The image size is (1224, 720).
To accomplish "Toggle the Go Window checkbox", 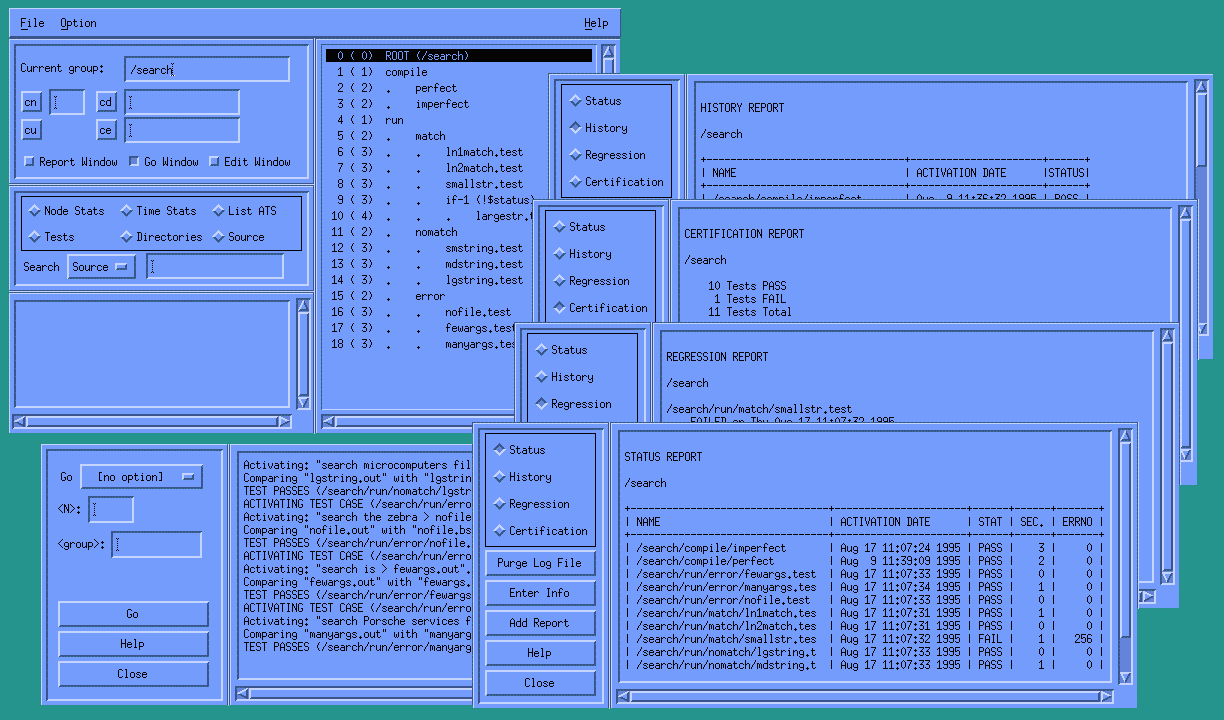I will 134,162.
